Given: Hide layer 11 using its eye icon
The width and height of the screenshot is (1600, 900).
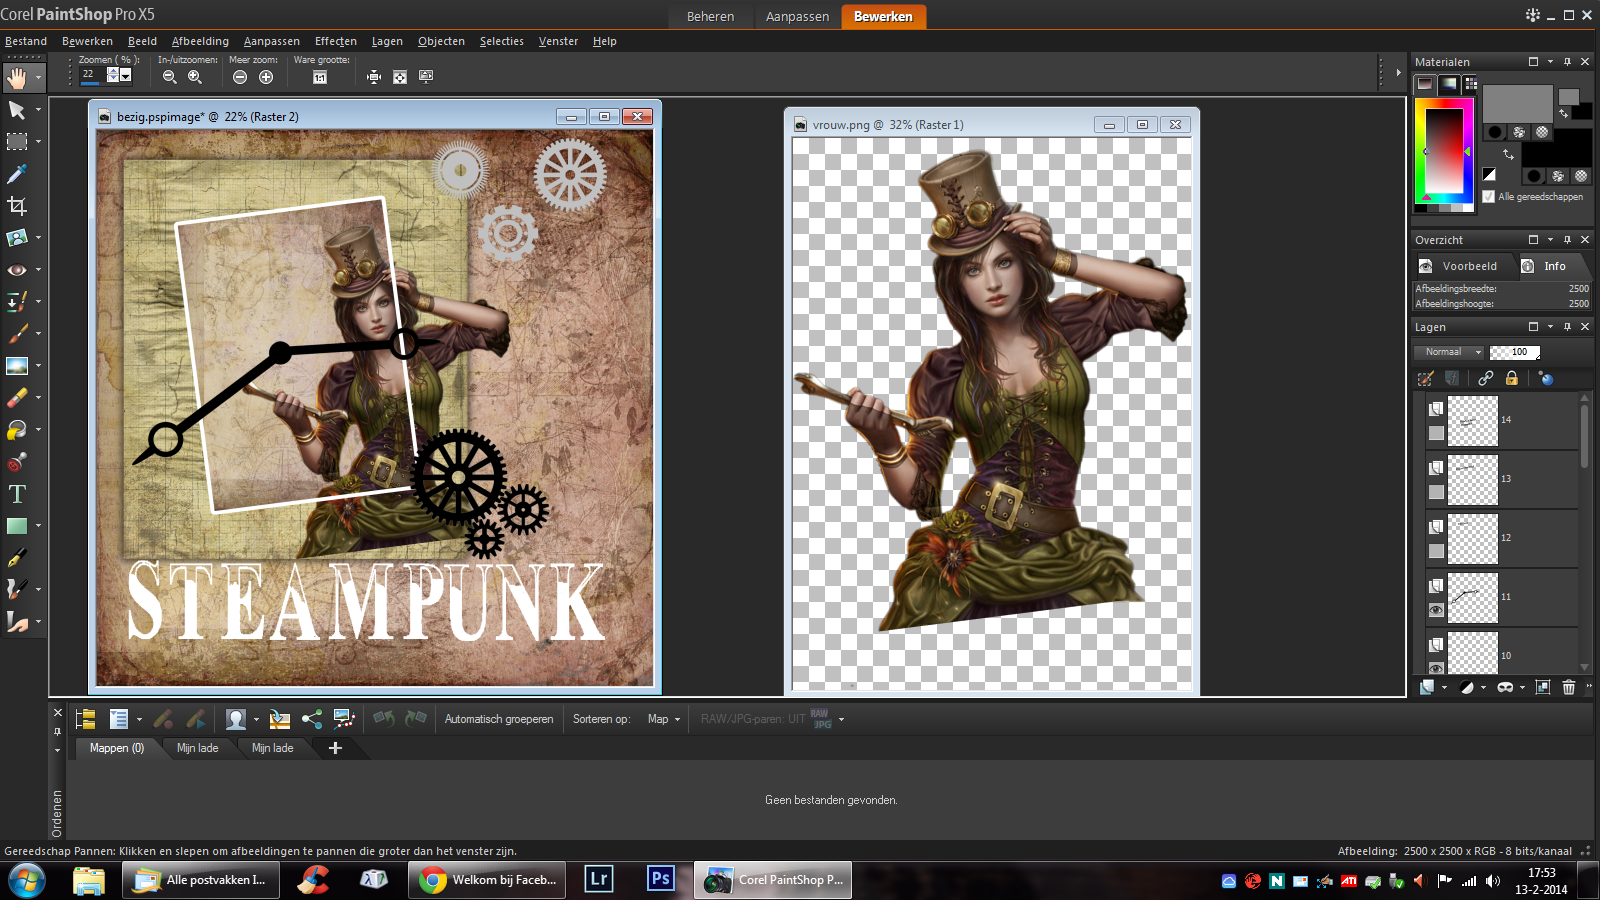Looking at the screenshot, I should tap(1436, 610).
